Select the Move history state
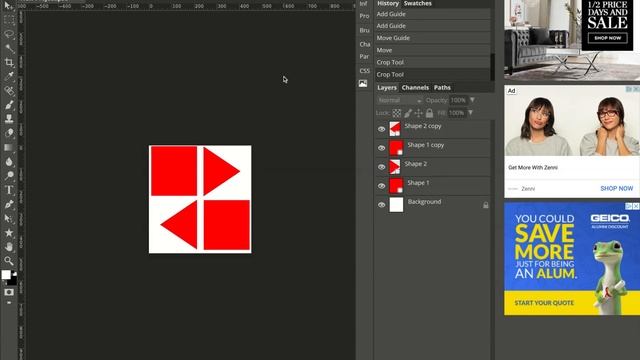The height and width of the screenshot is (360, 640). click(x=433, y=50)
